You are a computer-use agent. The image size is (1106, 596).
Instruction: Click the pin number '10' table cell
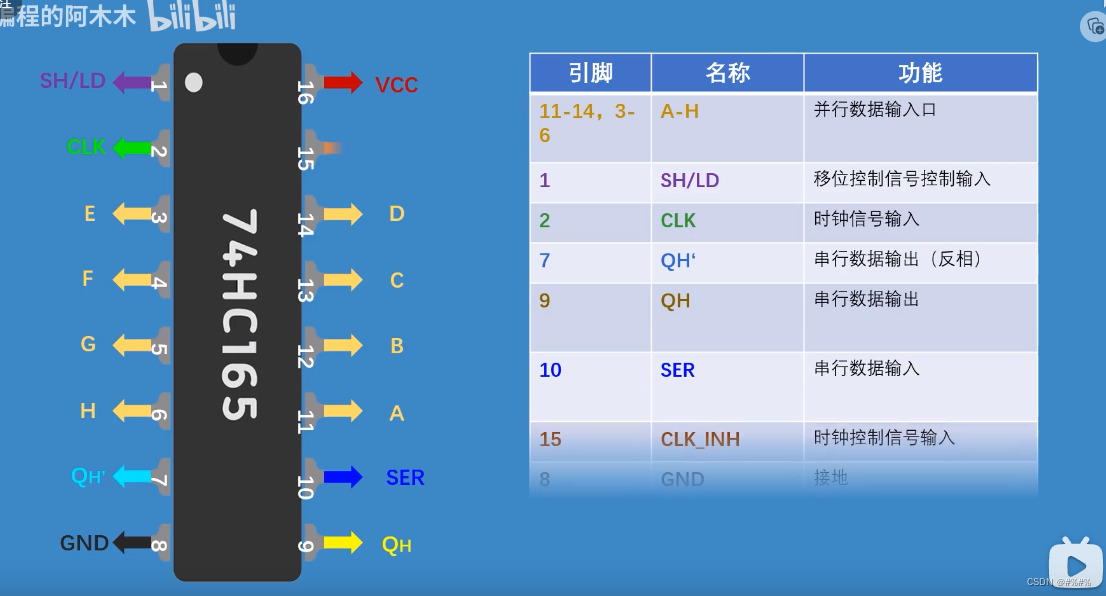[590, 387]
